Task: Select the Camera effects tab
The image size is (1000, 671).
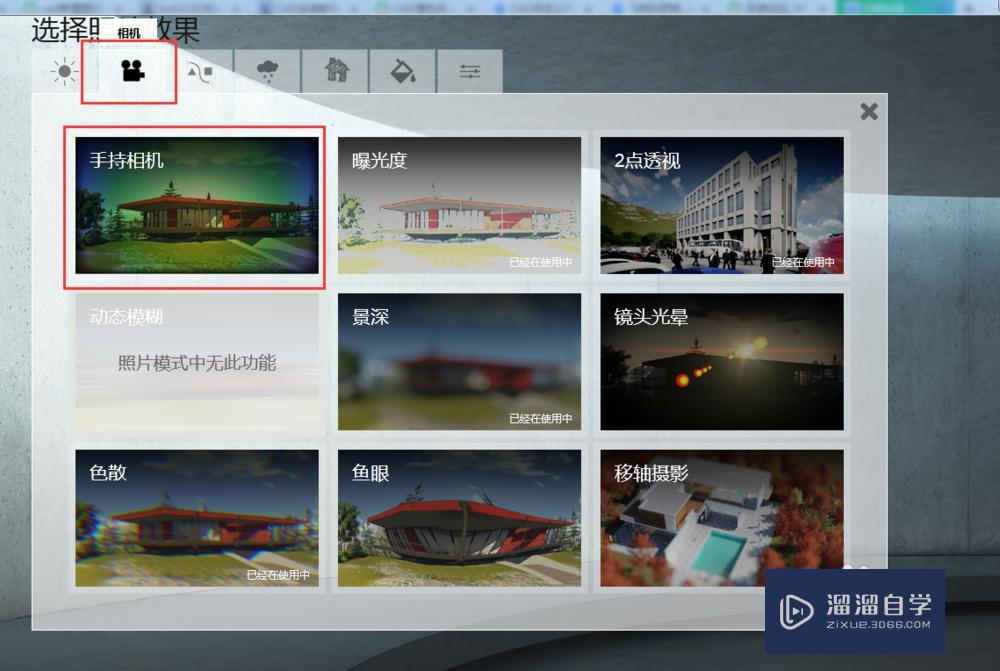Action: (133, 71)
